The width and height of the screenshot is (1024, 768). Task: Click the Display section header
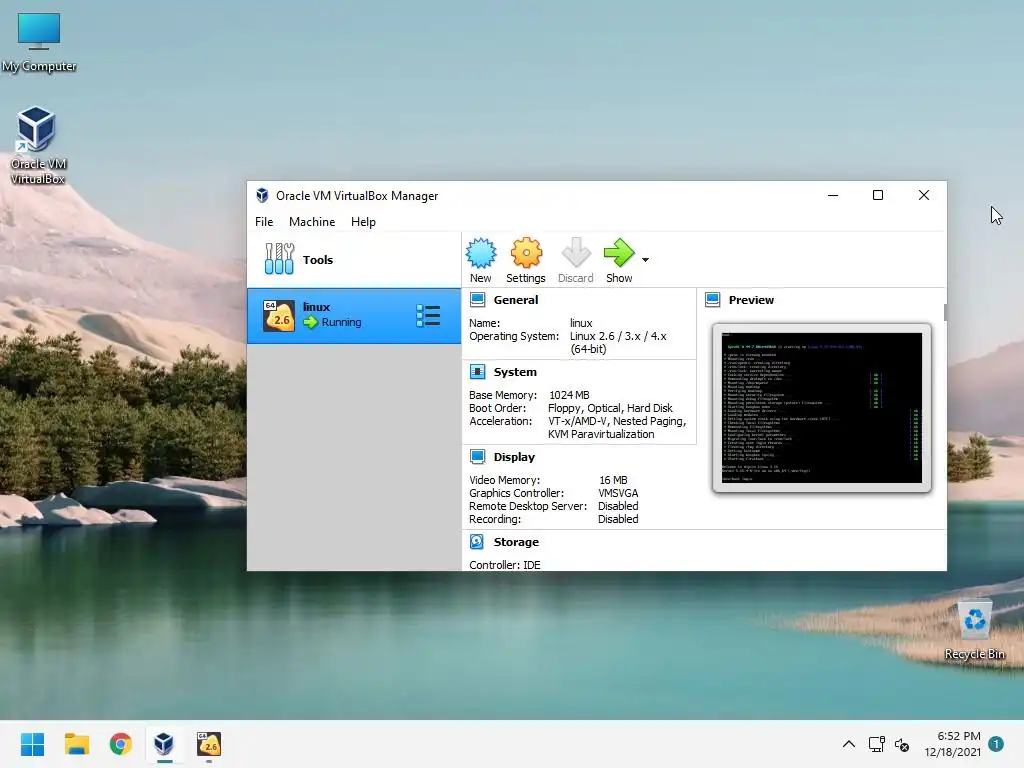pyautogui.click(x=514, y=457)
